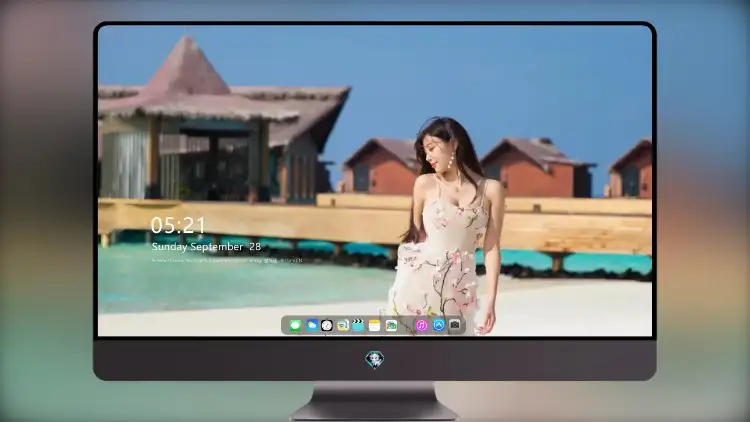Click the mascot logo on monitor bezel
Image resolution: width=750 pixels, height=422 pixels.
[374, 360]
